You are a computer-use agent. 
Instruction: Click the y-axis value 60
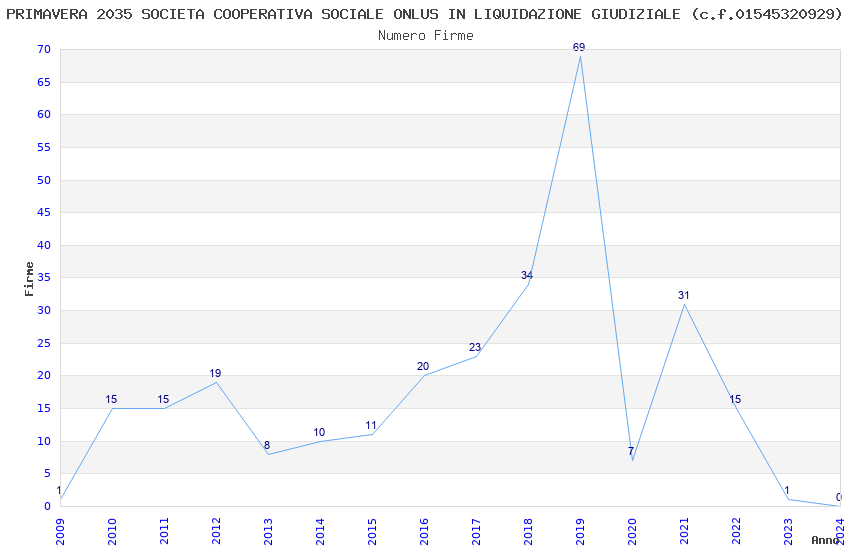44,114
